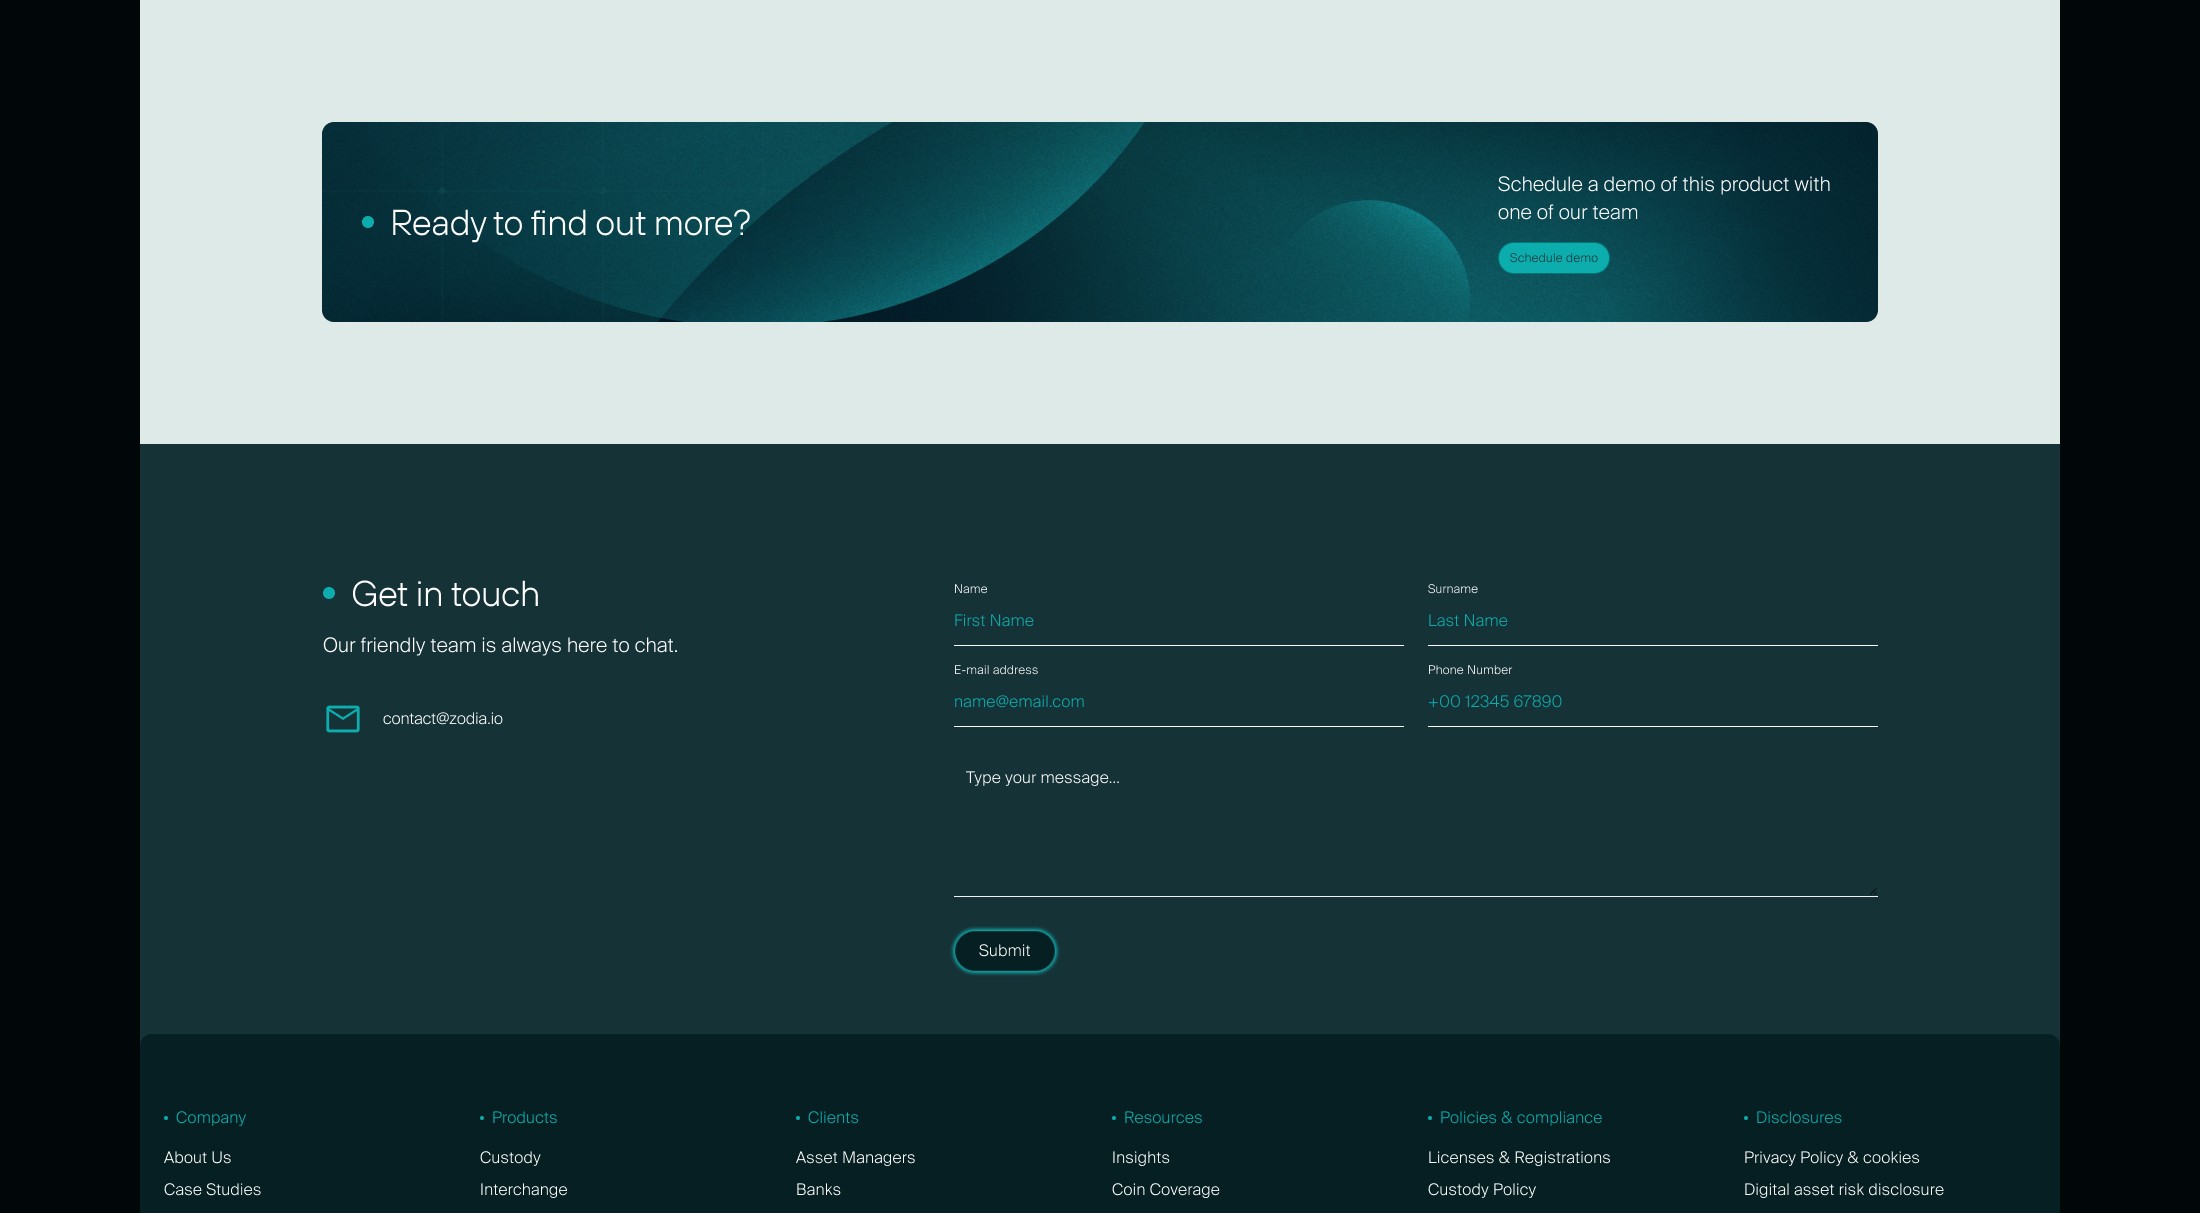The height and width of the screenshot is (1213, 2200).
Task: Open the Interchange product link
Action: 523,1189
